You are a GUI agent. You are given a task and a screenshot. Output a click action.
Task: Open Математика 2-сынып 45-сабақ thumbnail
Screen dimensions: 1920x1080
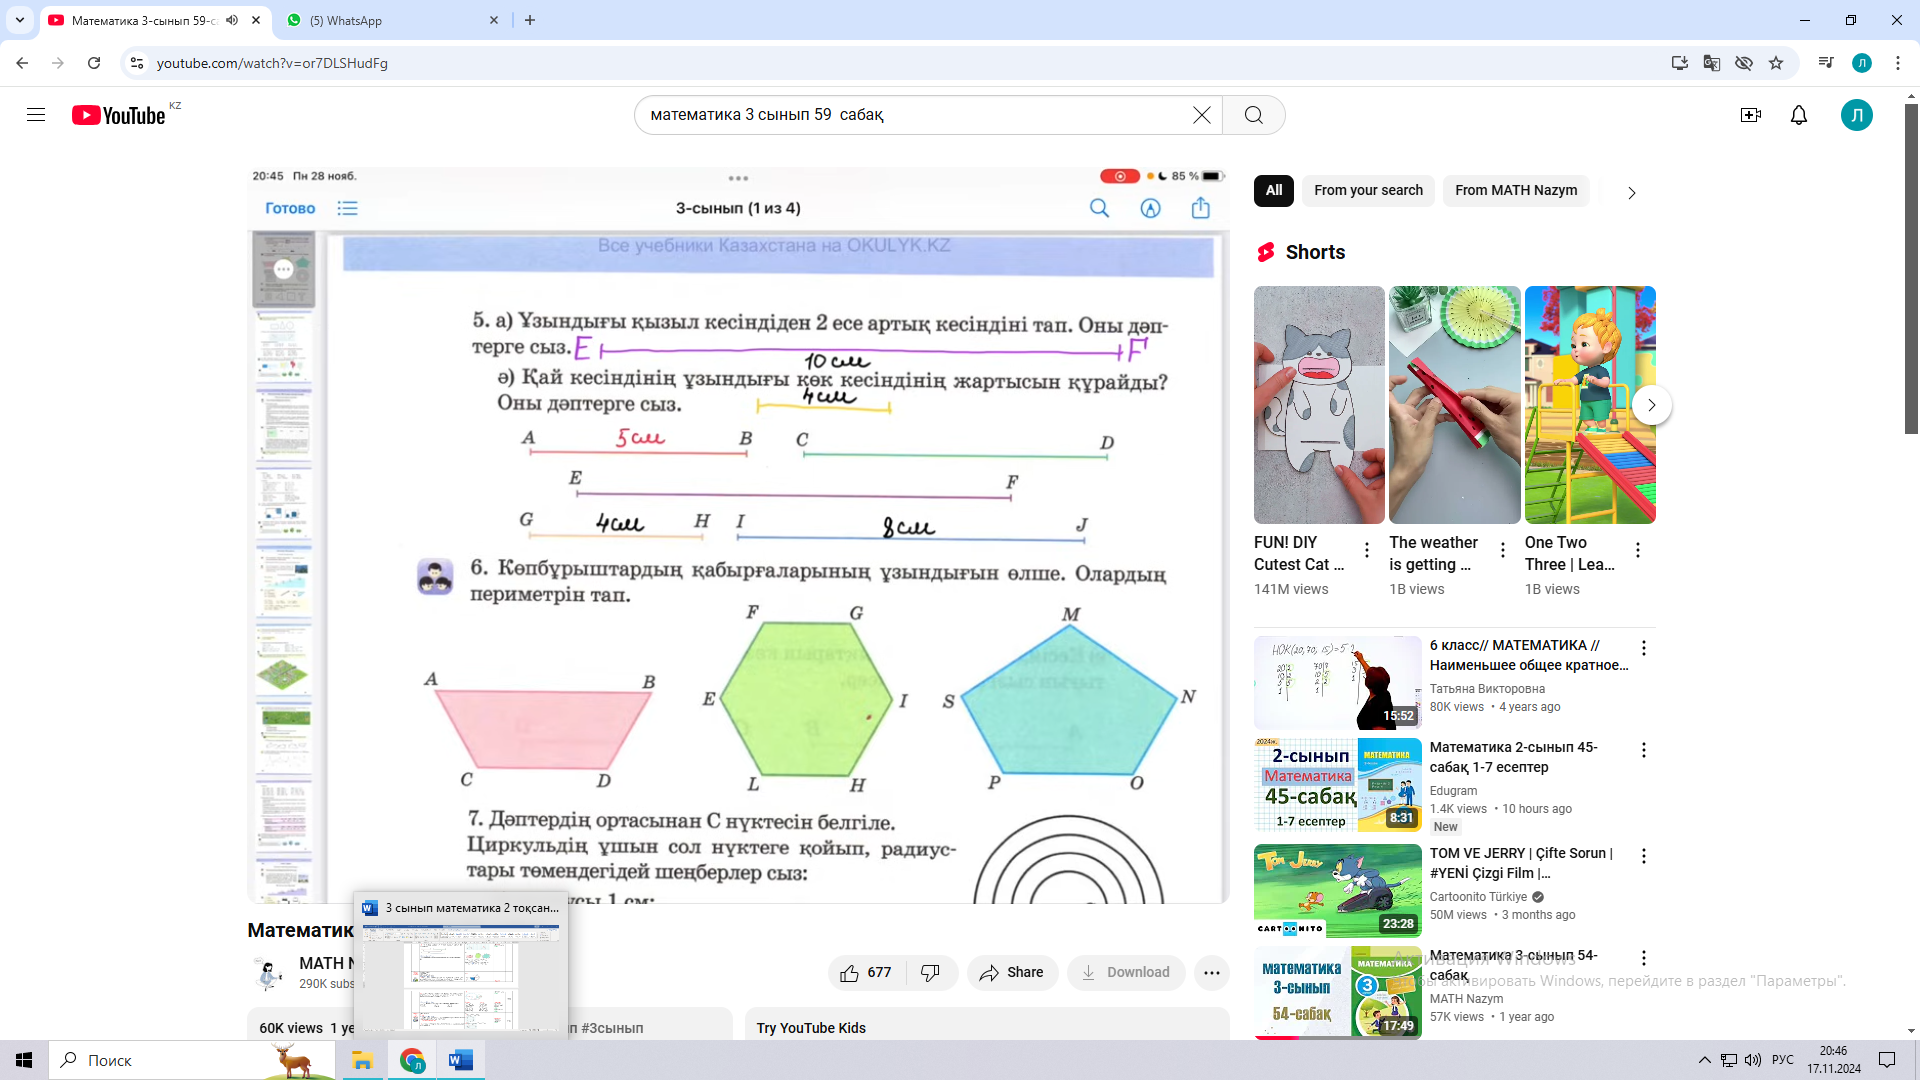(1337, 785)
